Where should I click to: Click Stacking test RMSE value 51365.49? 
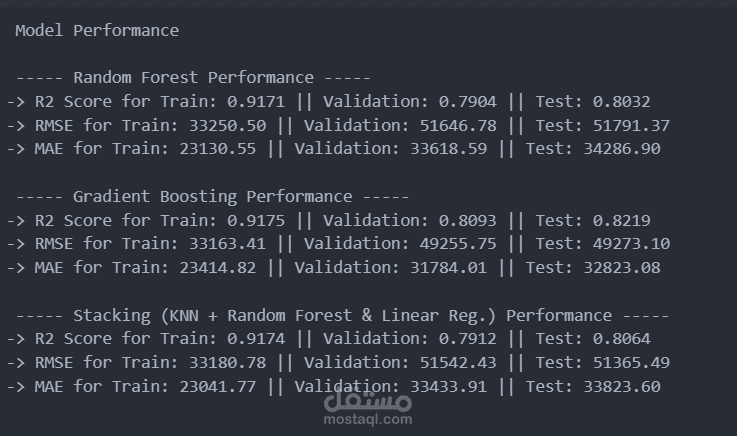point(631,363)
